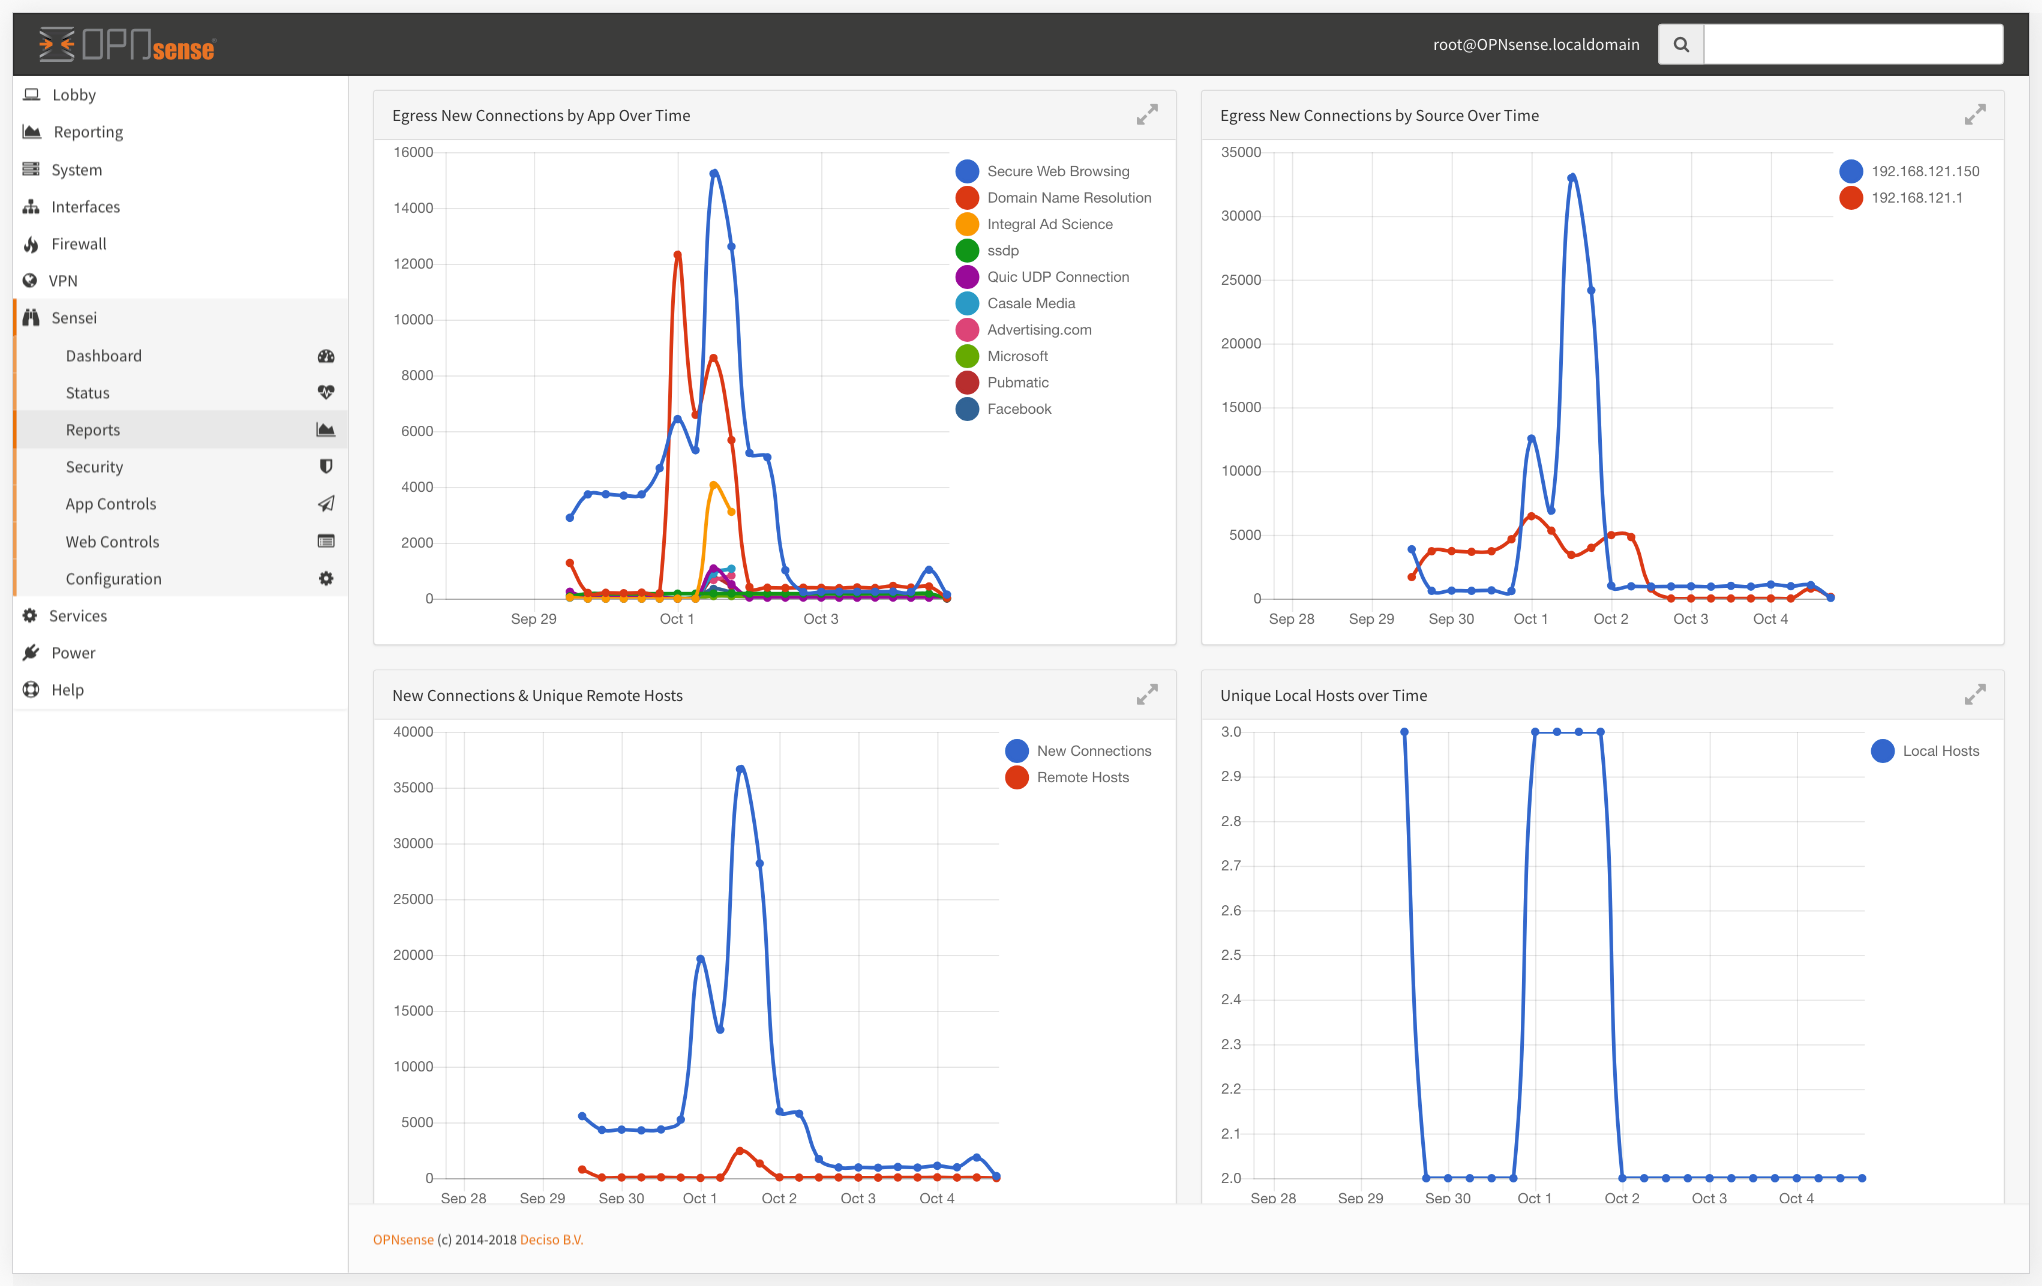Image resolution: width=2042 pixels, height=1286 pixels.
Task: Click the Status heartbeat icon
Action: (326, 393)
